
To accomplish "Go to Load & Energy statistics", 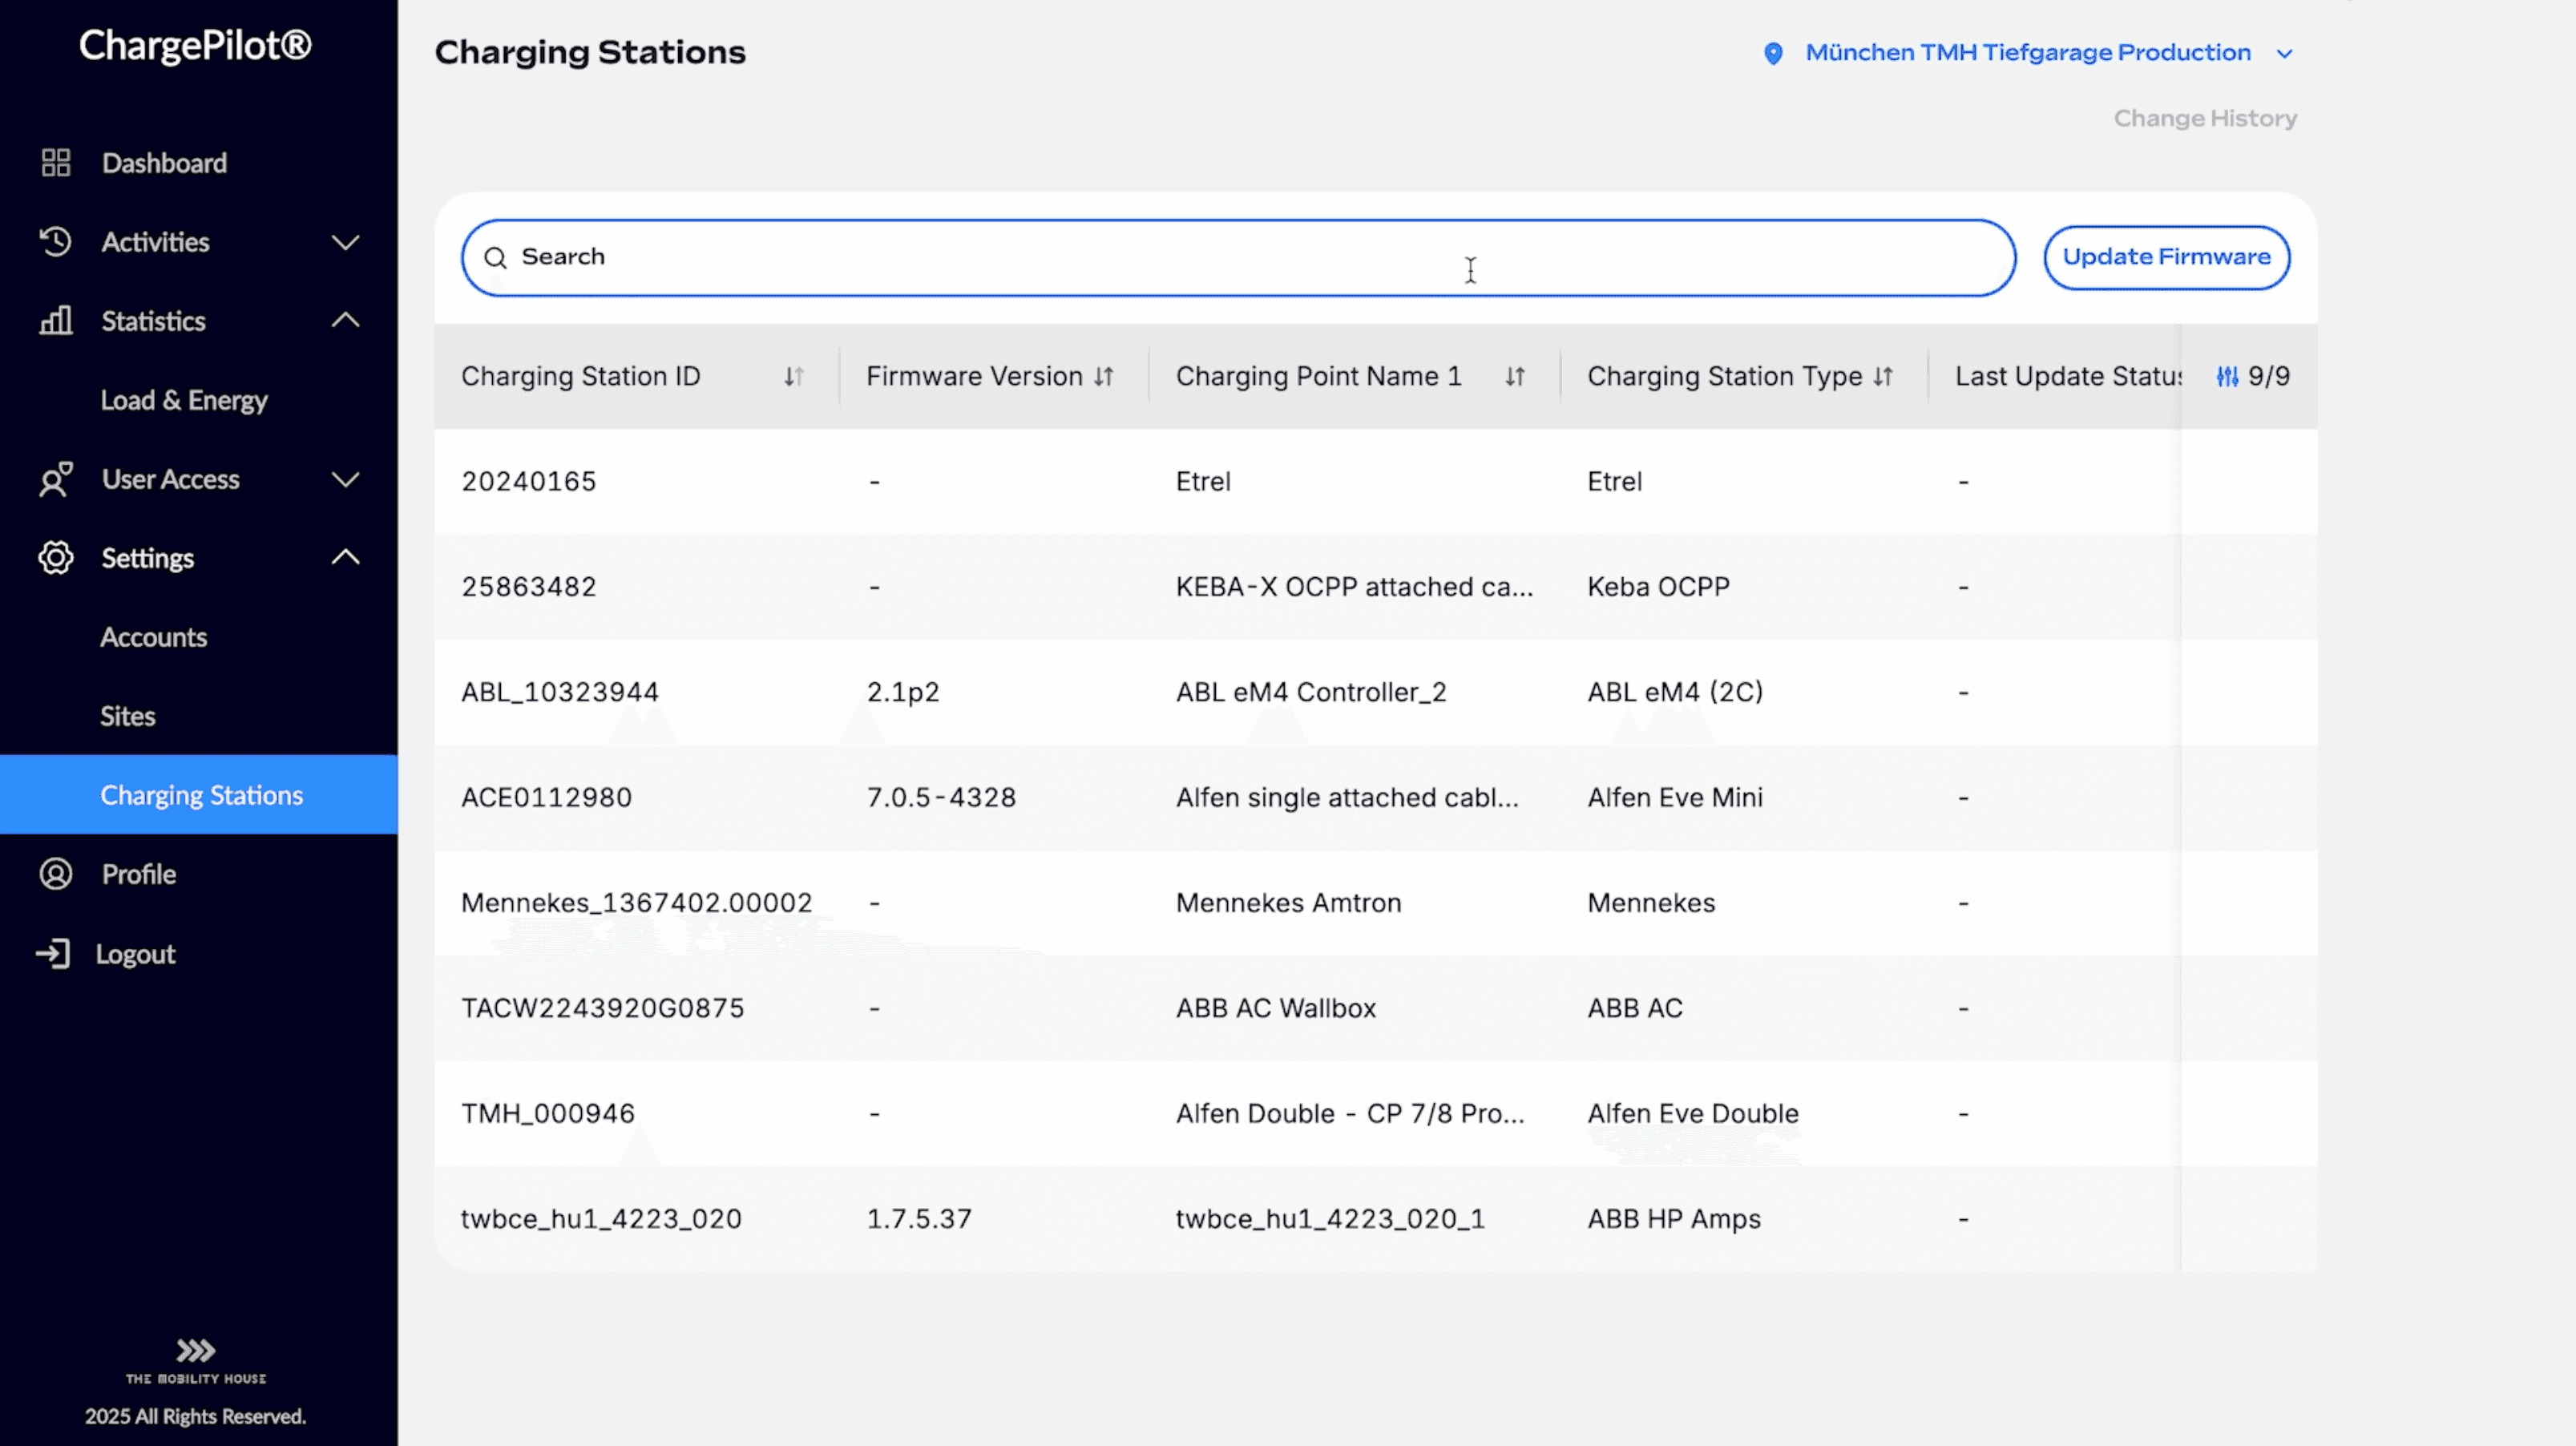I will pyautogui.click(x=184, y=400).
